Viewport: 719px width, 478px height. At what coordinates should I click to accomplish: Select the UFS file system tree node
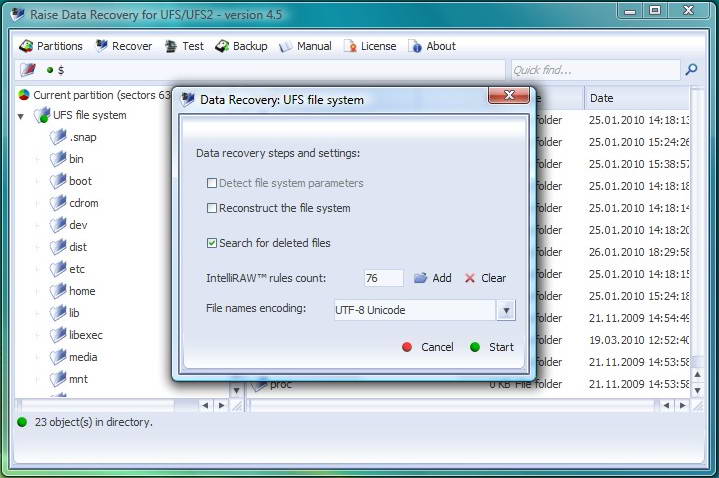click(x=89, y=115)
